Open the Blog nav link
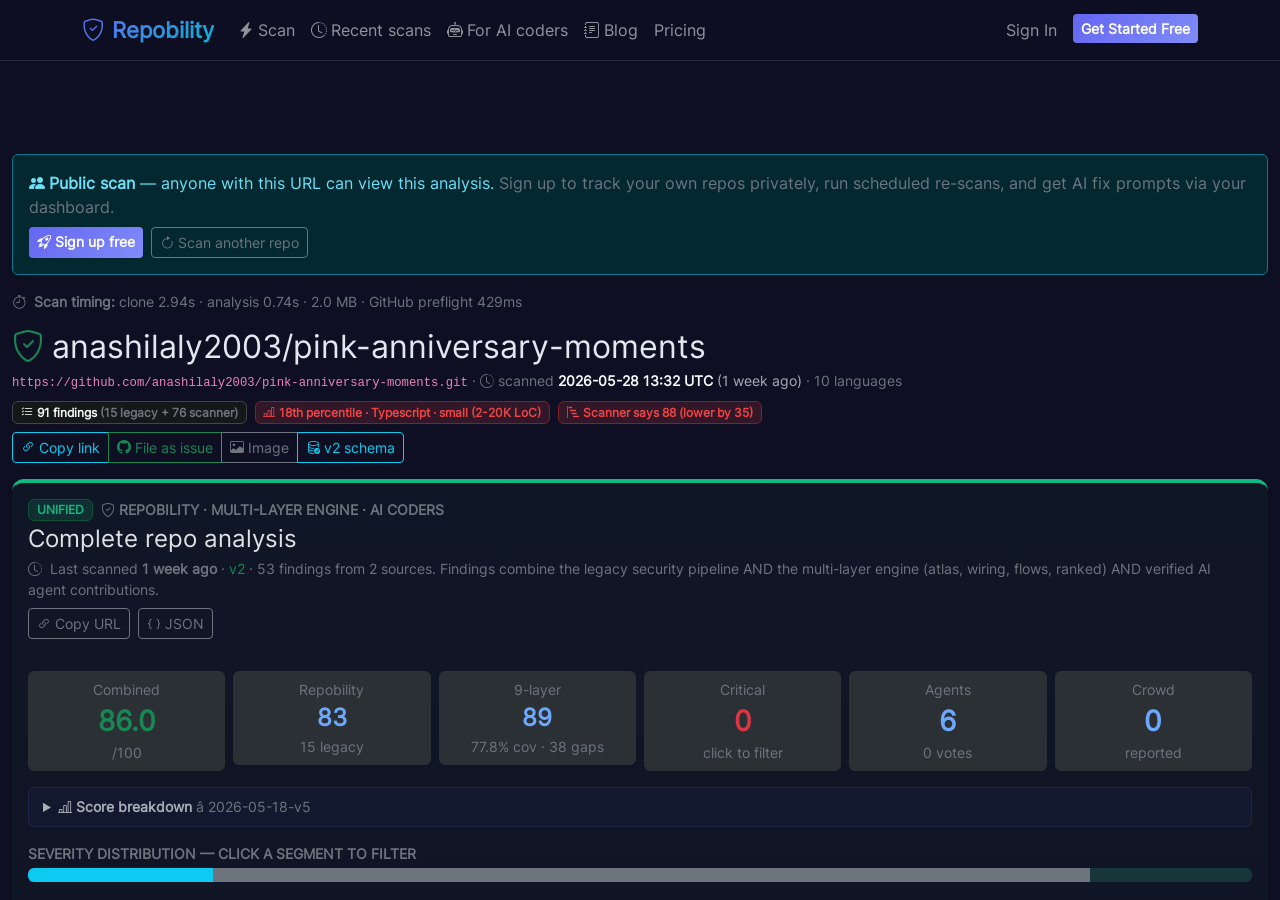This screenshot has width=1280, height=900. [x=611, y=30]
